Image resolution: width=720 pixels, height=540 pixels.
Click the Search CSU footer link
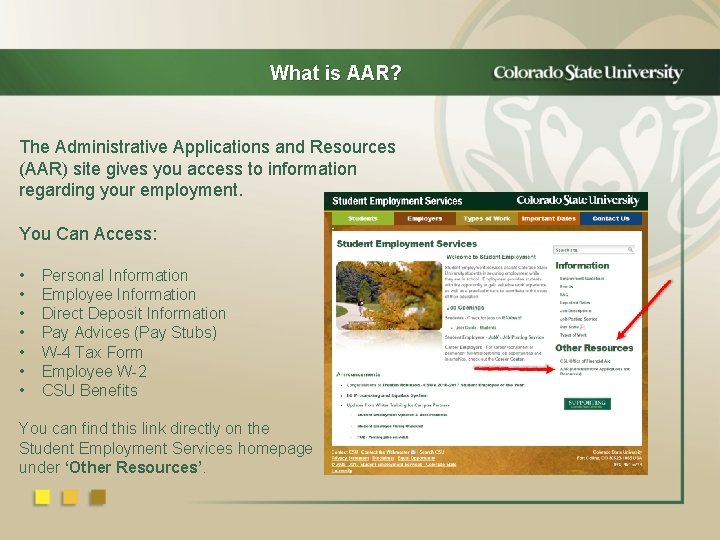coord(432,452)
